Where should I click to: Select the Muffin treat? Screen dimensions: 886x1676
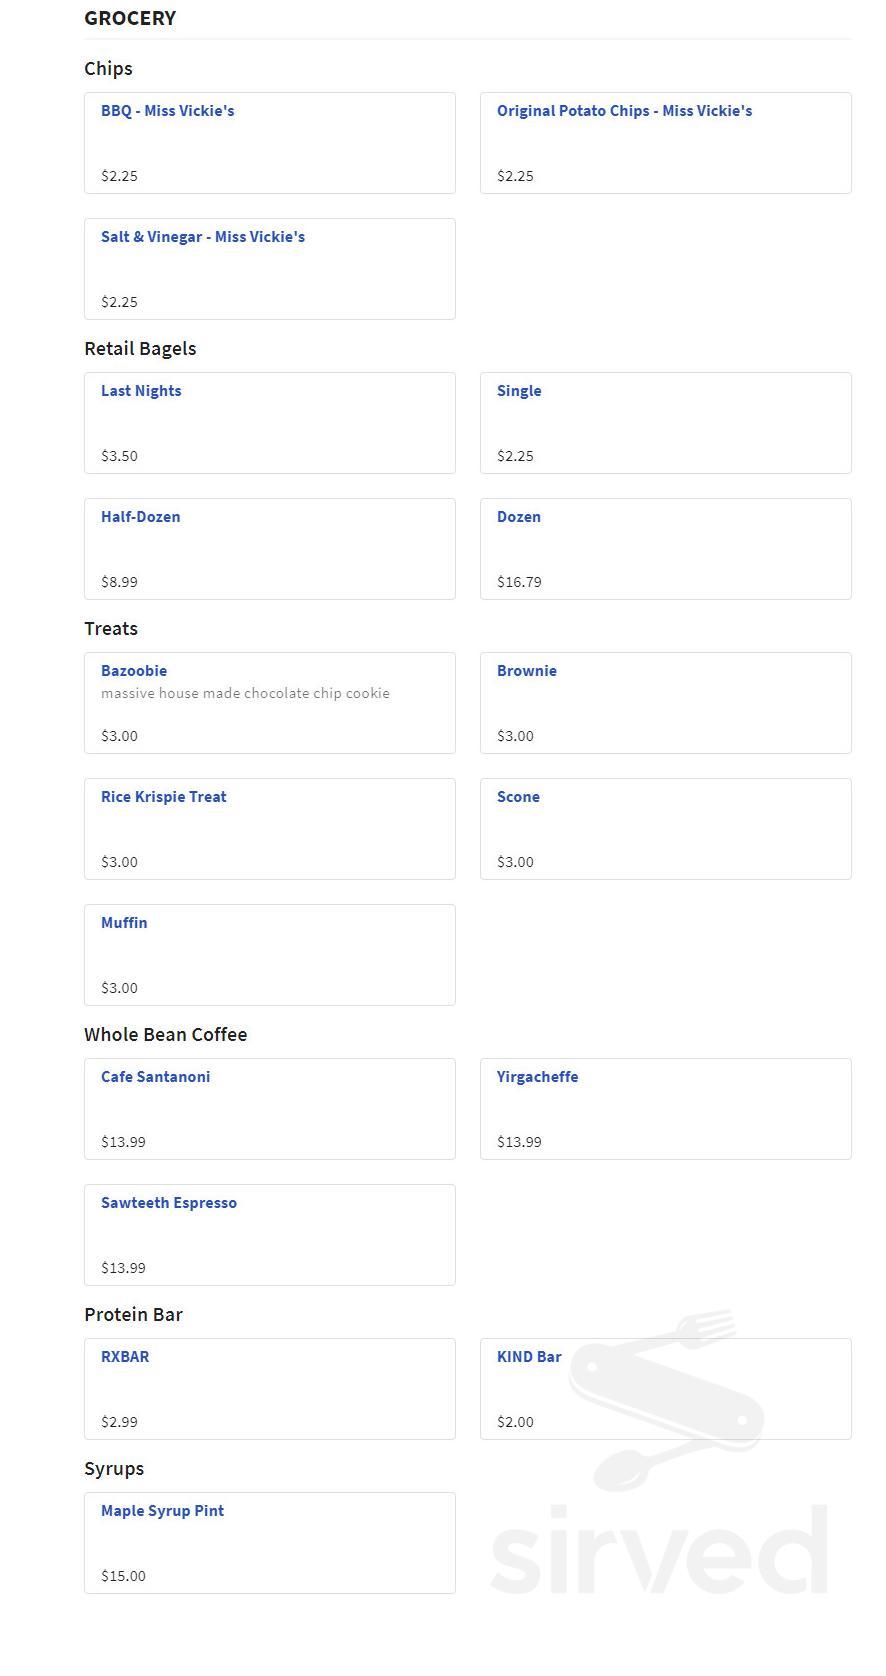(x=270, y=955)
